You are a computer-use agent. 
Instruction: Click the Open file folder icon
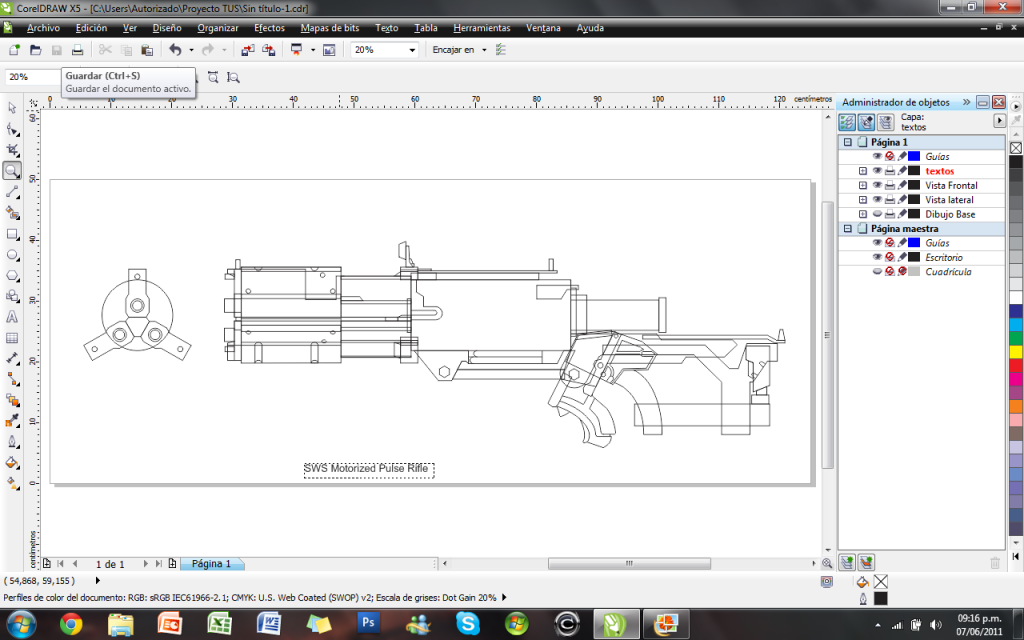(36, 50)
